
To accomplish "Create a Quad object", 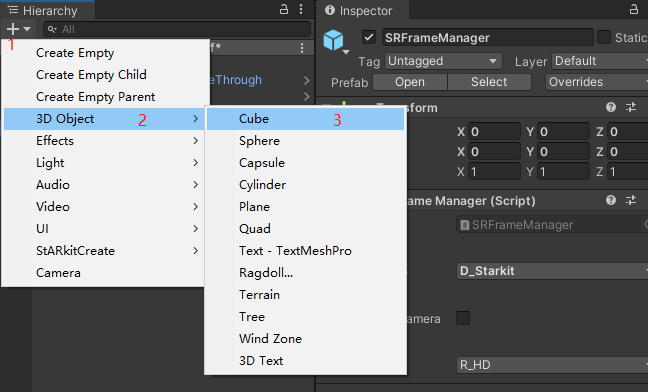I will click(305, 228).
